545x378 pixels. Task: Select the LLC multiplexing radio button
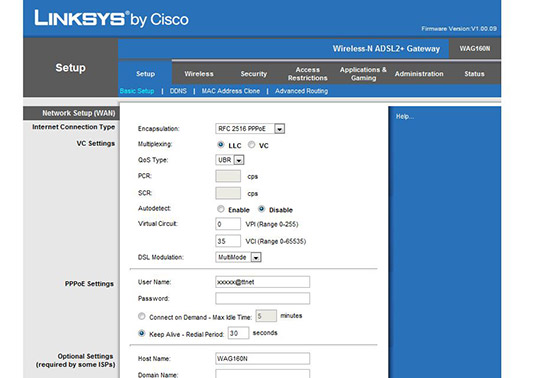220,144
